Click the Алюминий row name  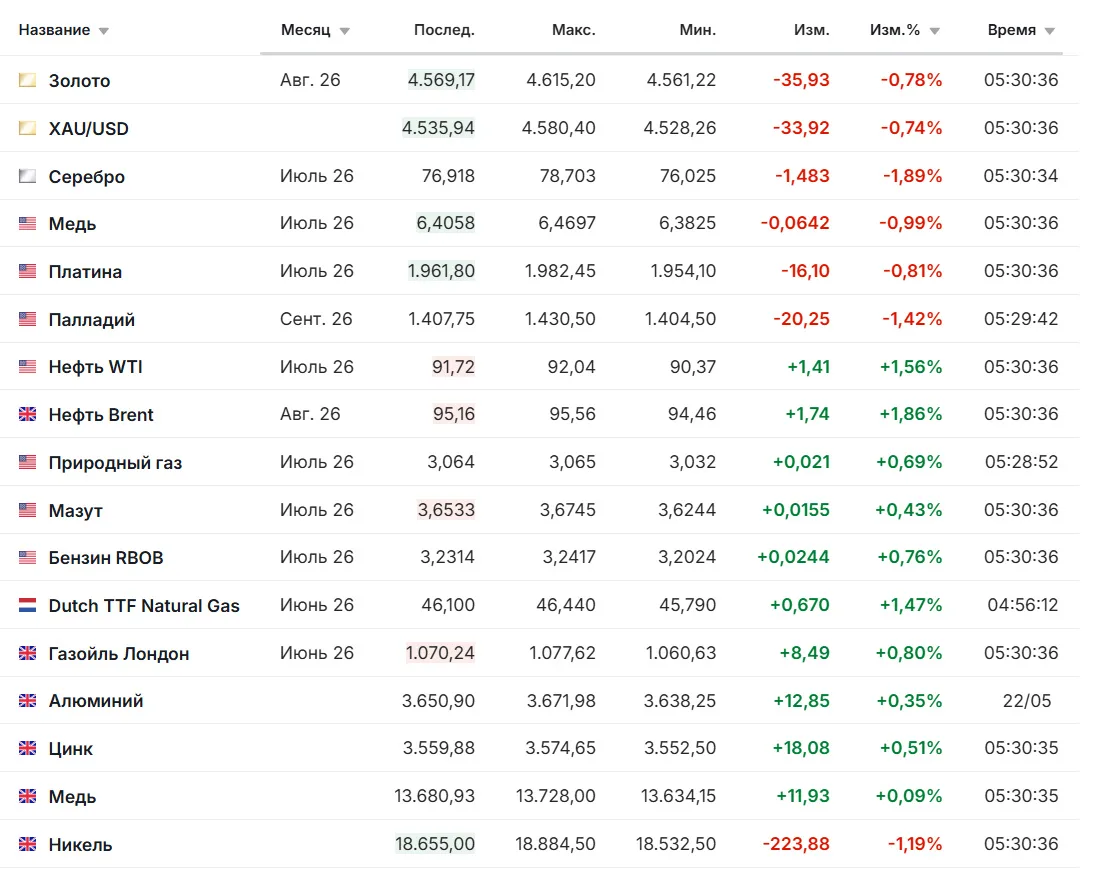96,700
